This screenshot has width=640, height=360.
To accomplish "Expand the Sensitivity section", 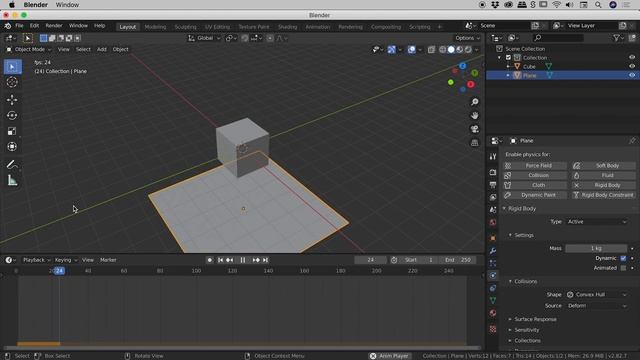I will click(526, 330).
